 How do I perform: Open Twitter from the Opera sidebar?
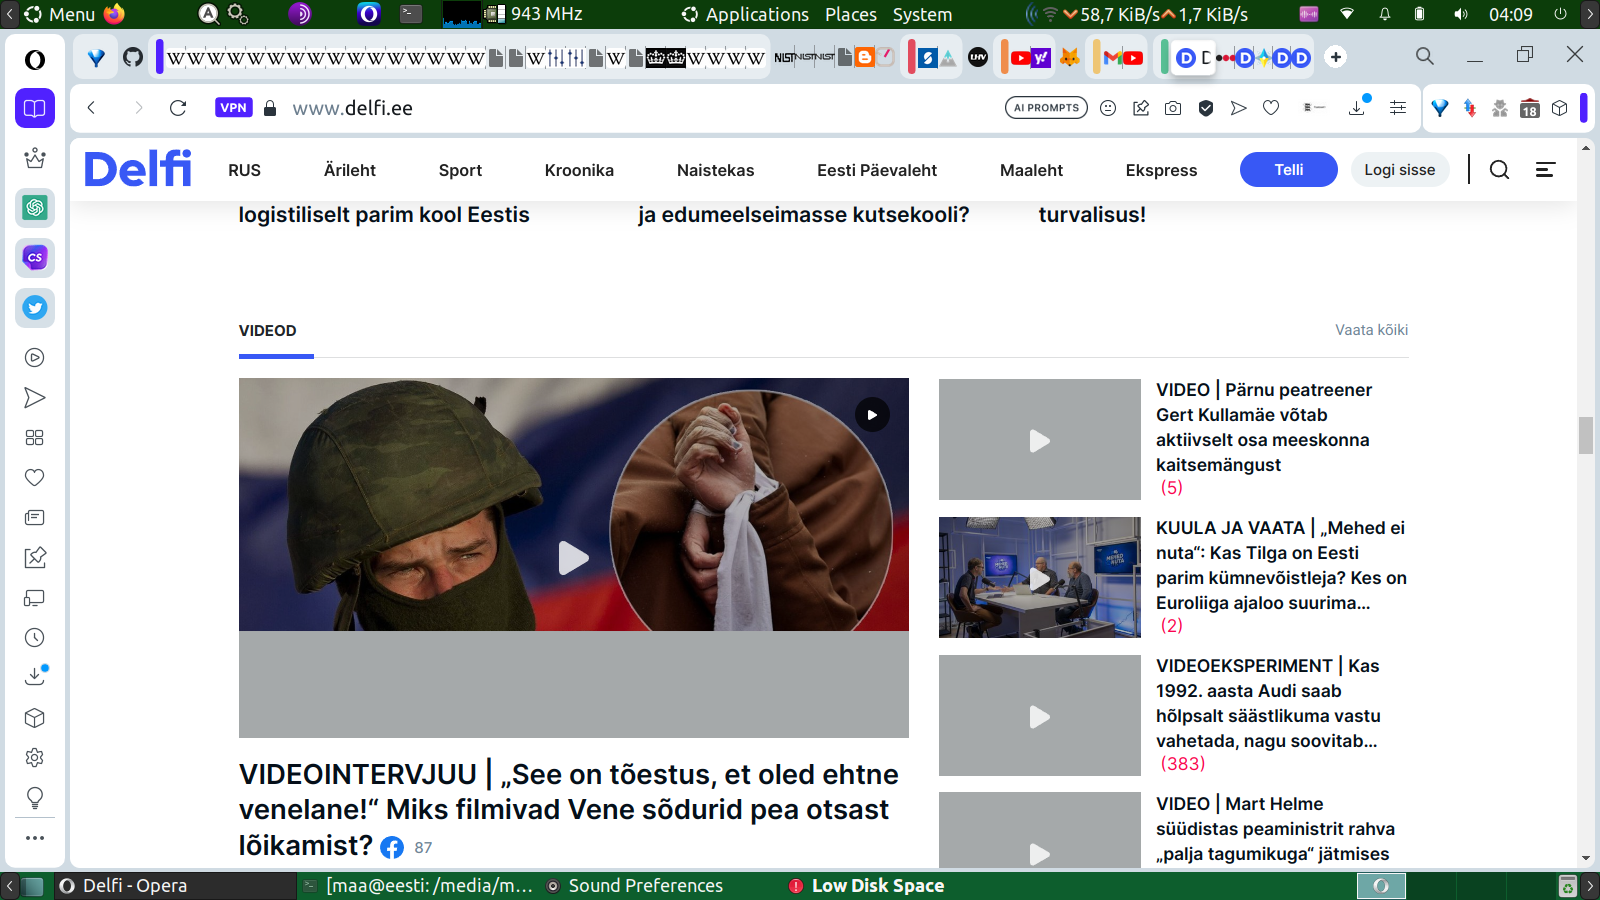pyautogui.click(x=35, y=308)
